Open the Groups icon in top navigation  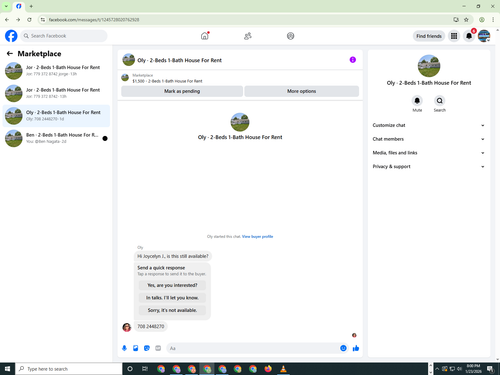[x=290, y=36]
